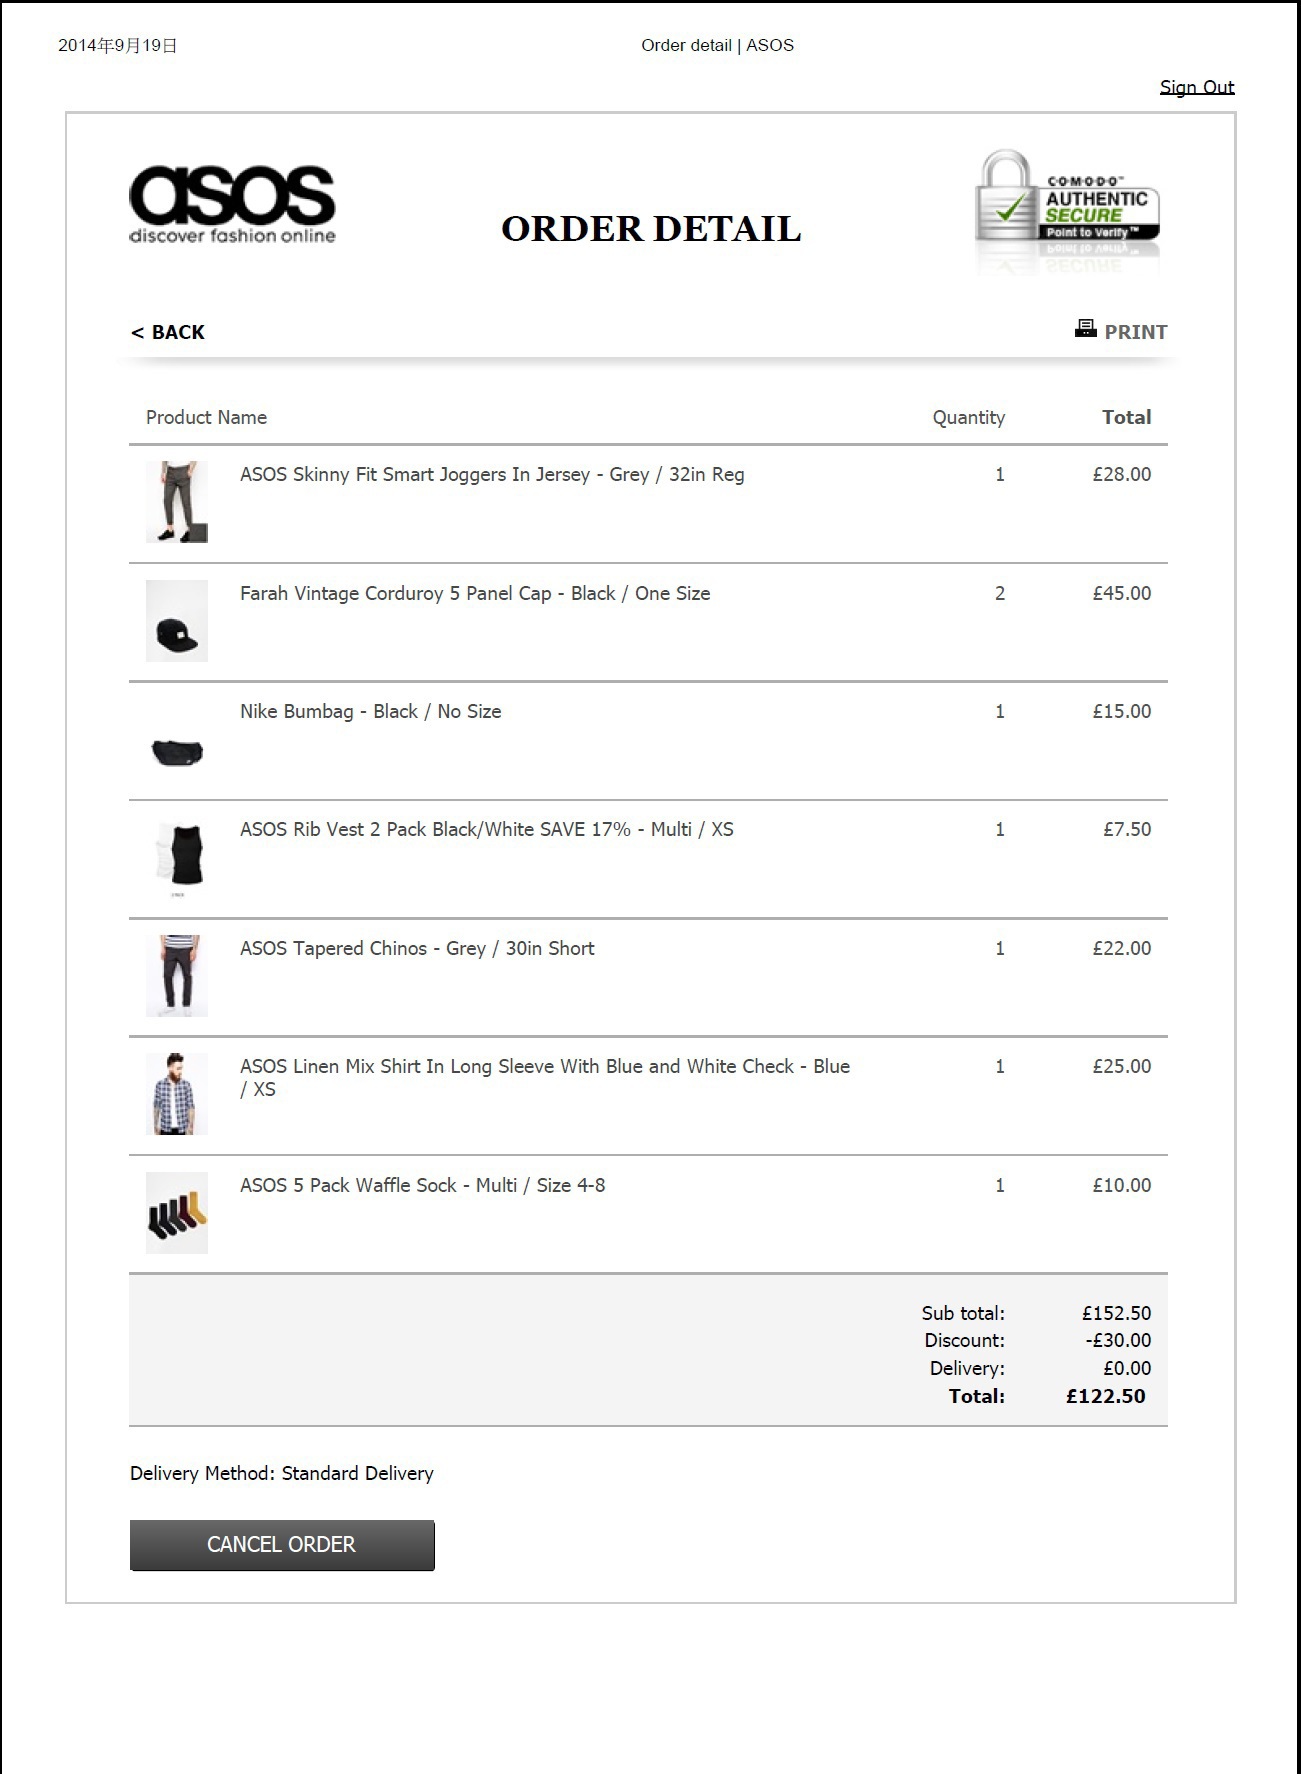1301x1774 pixels.
Task: Click the CANCEL ORDER button
Action: pos(282,1545)
